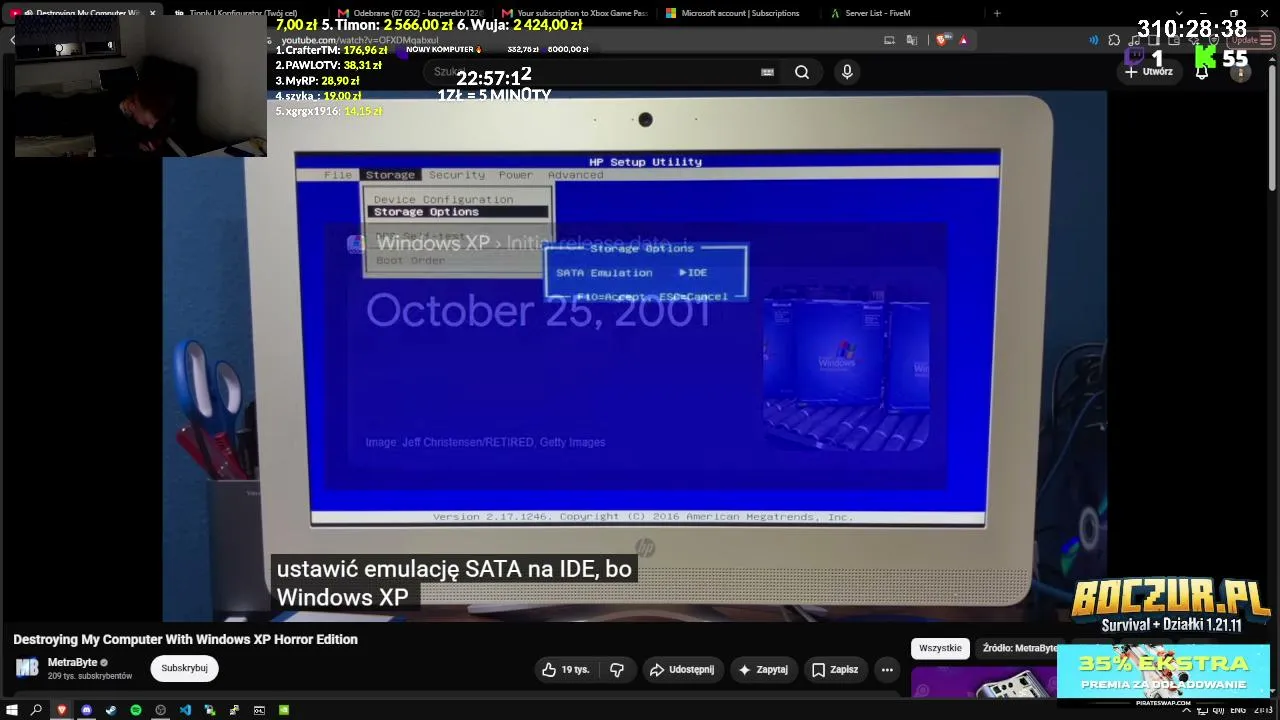This screenshot has width=1280, height=720.
Task: Open YouTube notifications bell
Action: (x=1202, y=72)
